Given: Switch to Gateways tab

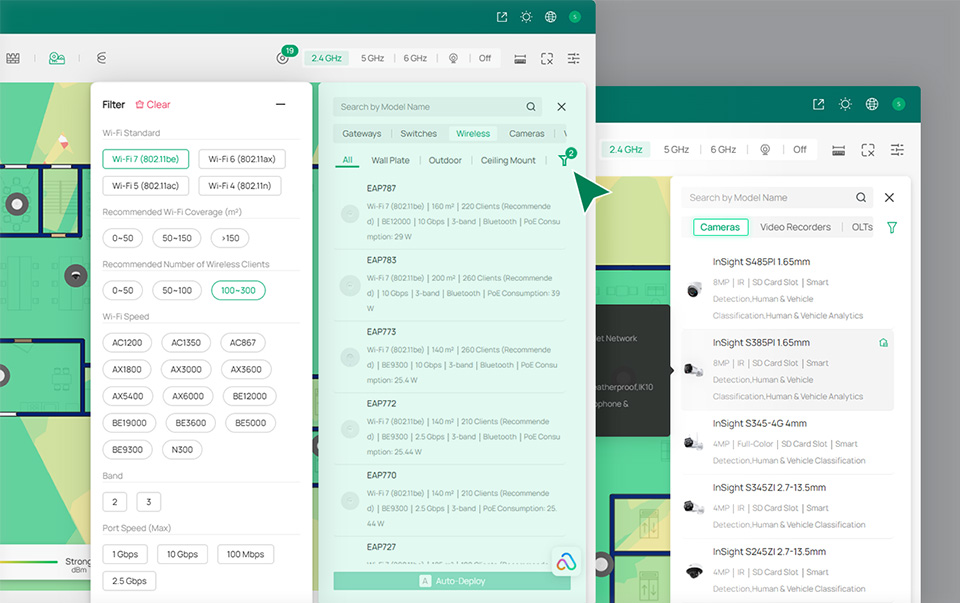Looking at the screenshot, I should (x=361, y=133).
